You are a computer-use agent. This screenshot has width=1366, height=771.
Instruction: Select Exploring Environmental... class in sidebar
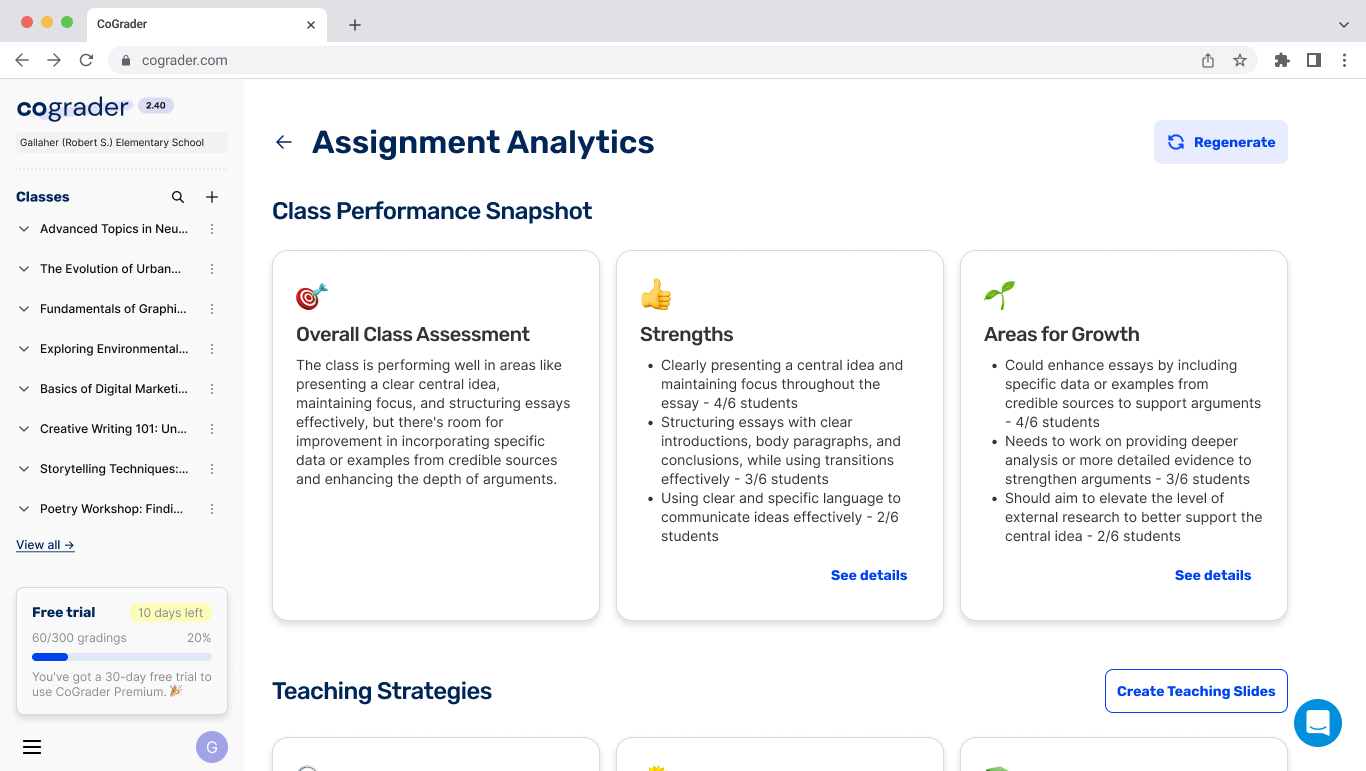click(x=113, y=349)
